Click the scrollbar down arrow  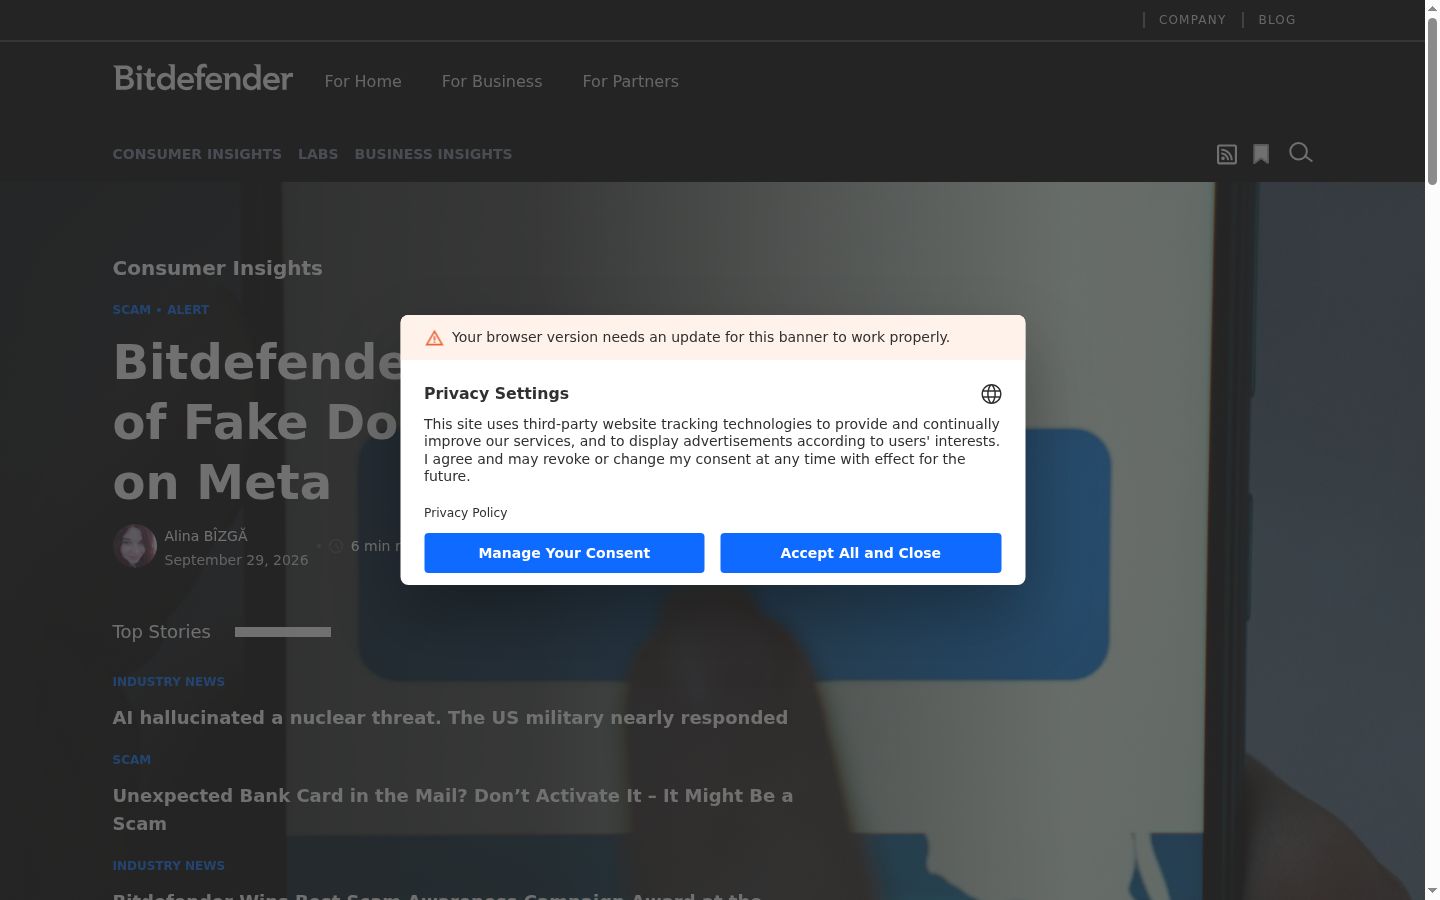(1432, 891)
